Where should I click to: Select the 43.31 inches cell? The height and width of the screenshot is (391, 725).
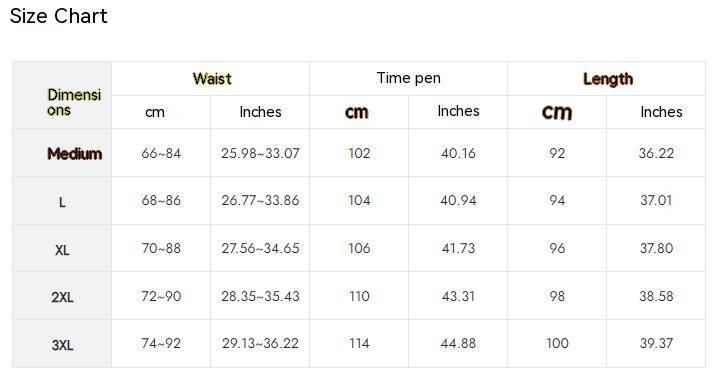(x=458, y=296)
